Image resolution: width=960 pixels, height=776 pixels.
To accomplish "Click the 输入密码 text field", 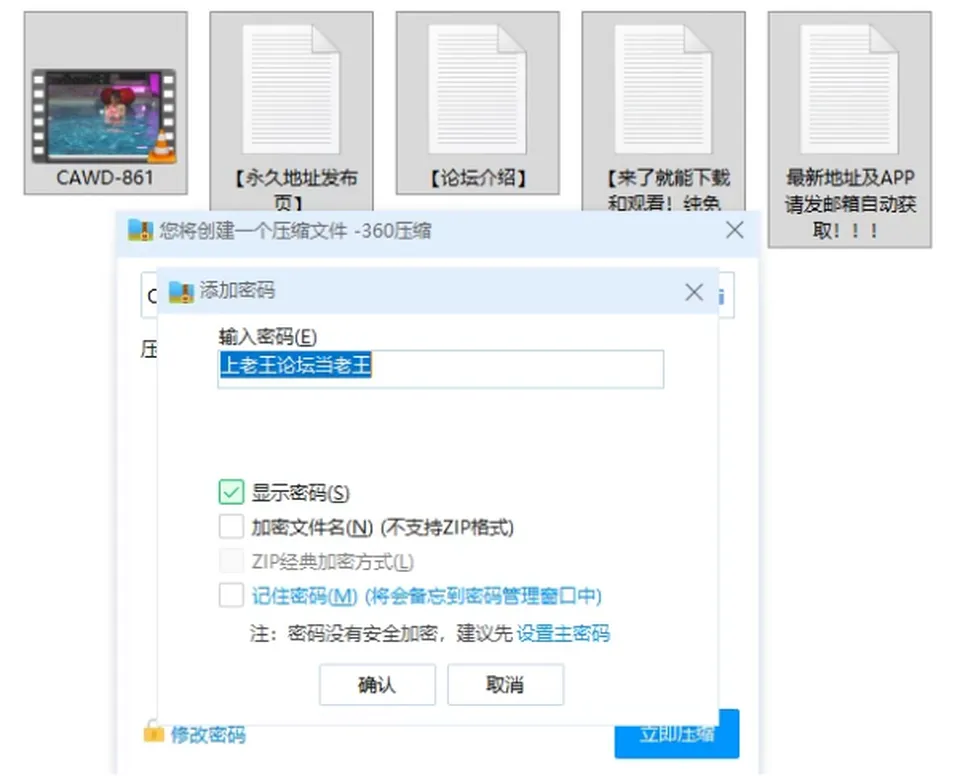I will [x=440, y=369].
